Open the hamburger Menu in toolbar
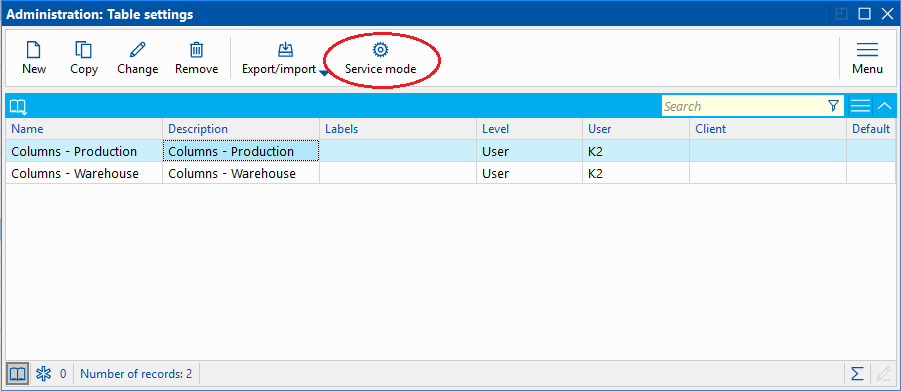 pos(867,58)
